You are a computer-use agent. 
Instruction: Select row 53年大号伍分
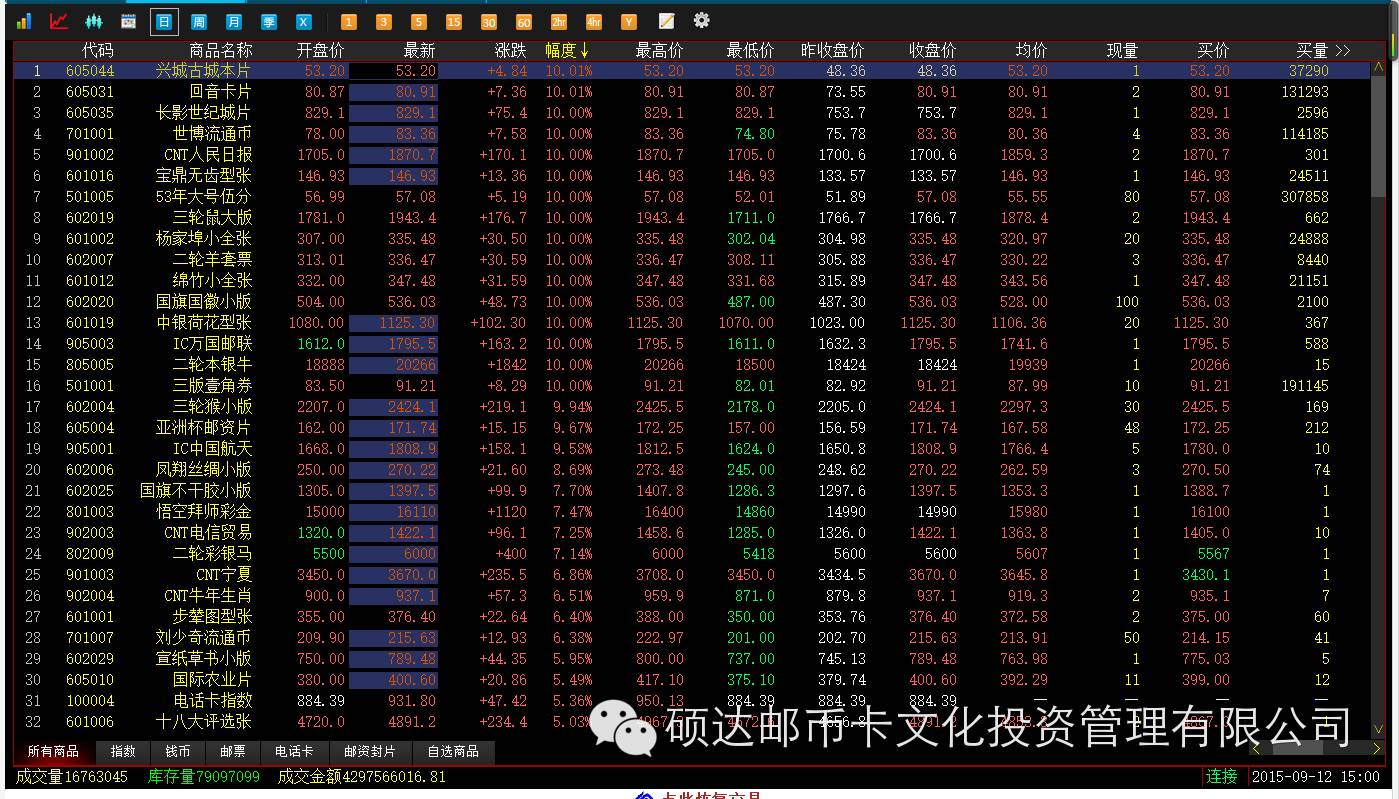691,197
